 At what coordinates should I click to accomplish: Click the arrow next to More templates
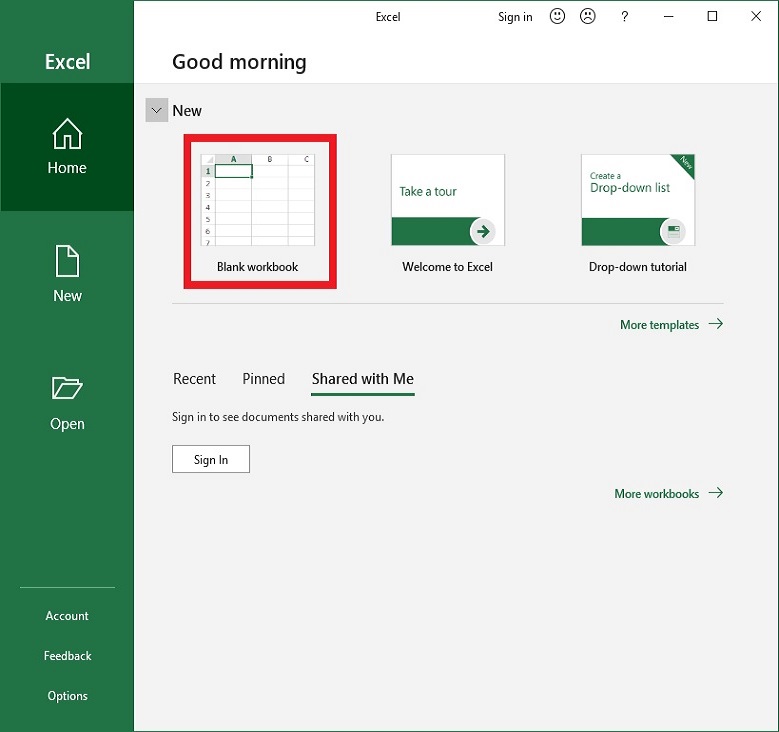[716, 324]
